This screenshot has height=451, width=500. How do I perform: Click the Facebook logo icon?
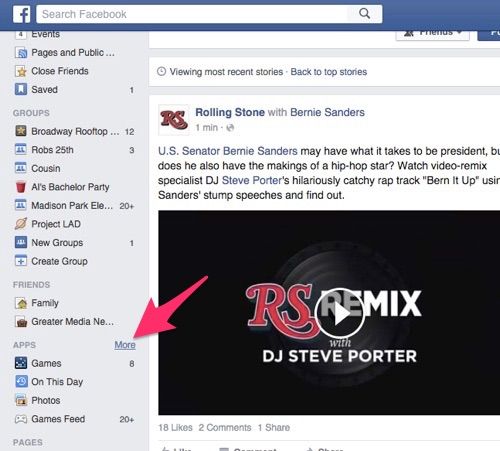coord(22,14)
